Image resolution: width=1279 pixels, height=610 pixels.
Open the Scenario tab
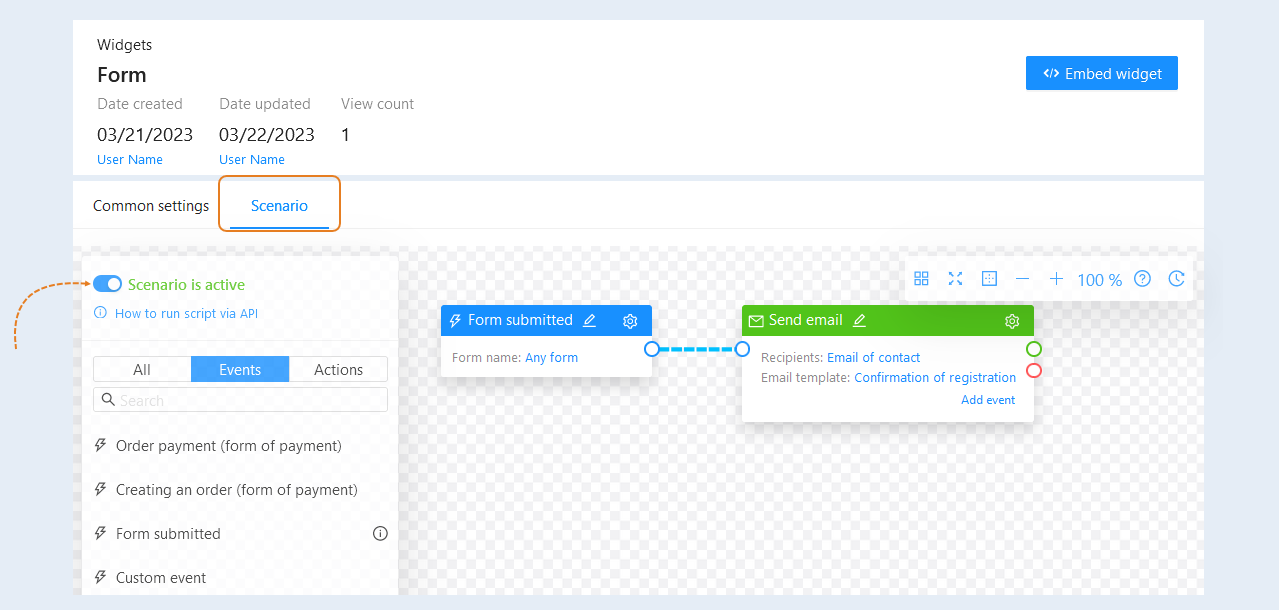[x=279, y=206]
